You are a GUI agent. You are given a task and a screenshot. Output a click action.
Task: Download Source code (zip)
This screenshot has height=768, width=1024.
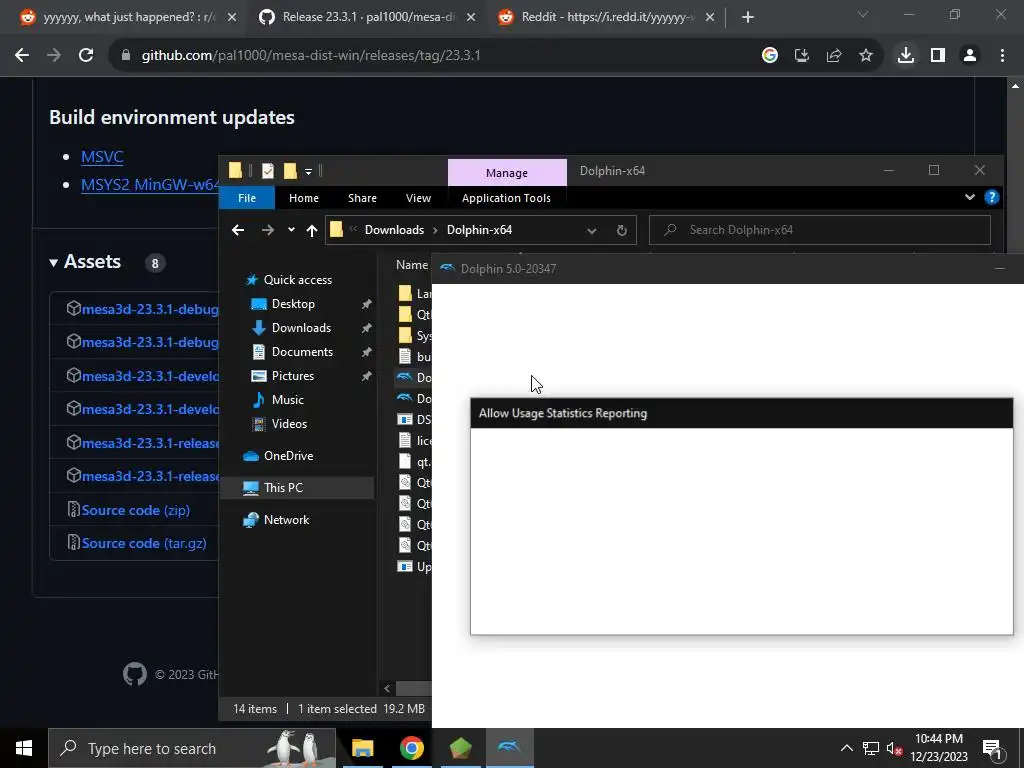click(x=136, y=510)
